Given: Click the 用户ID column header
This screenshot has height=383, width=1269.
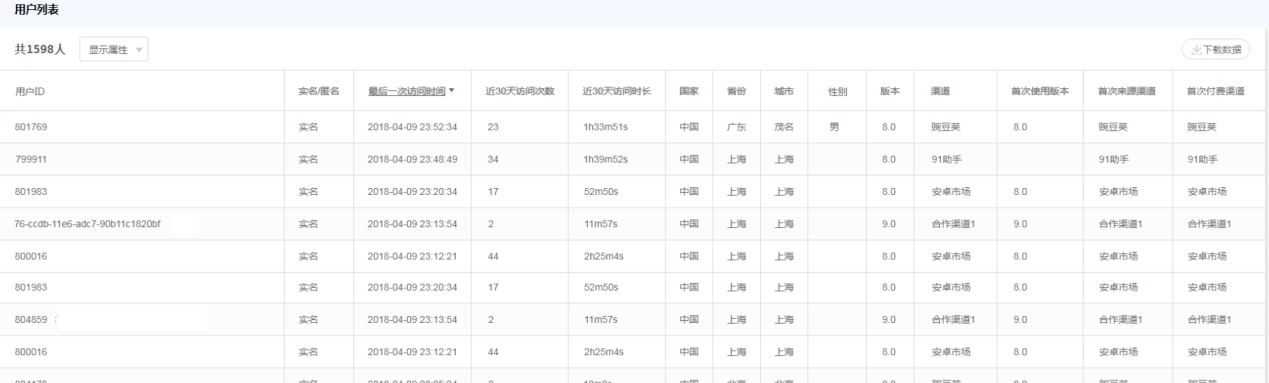Looking at the screenshot, I should [30, 91].
